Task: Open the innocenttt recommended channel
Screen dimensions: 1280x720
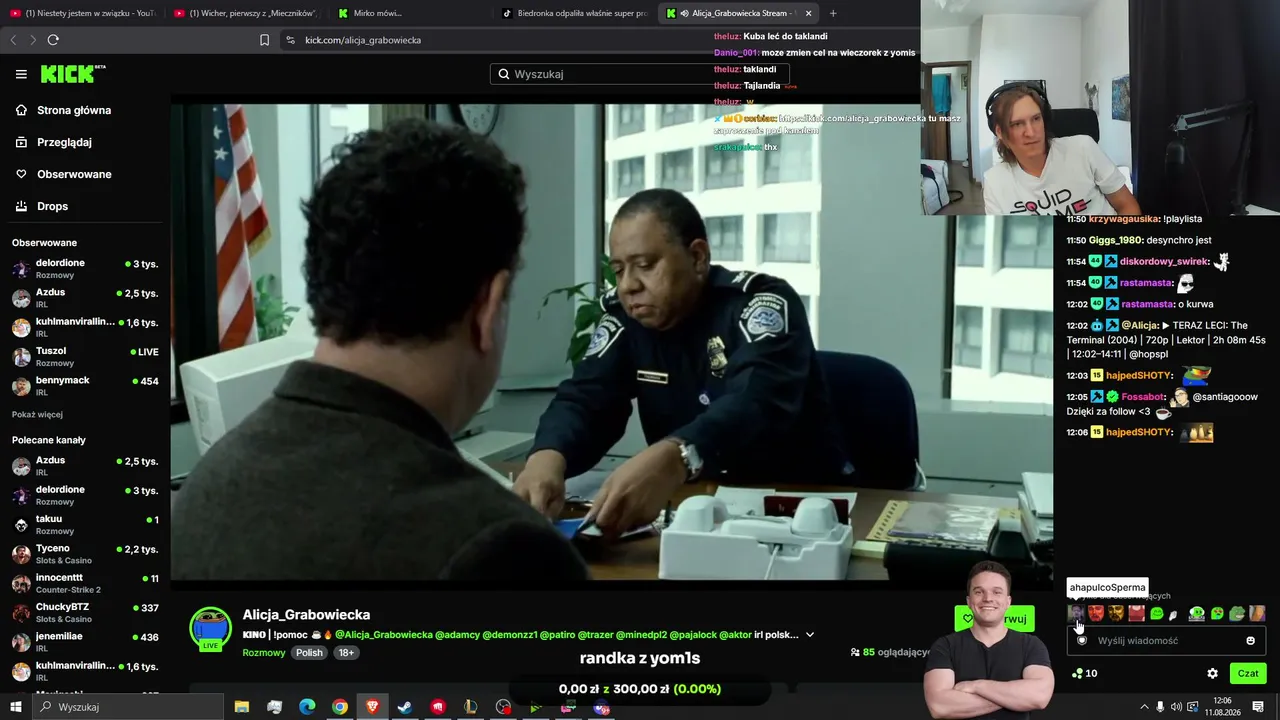Action: click(85, 583)
